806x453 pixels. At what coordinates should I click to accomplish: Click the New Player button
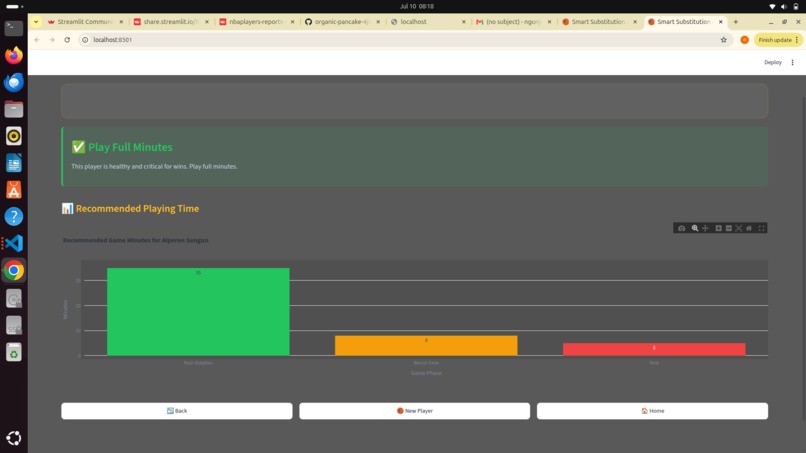tap(414, 411)
